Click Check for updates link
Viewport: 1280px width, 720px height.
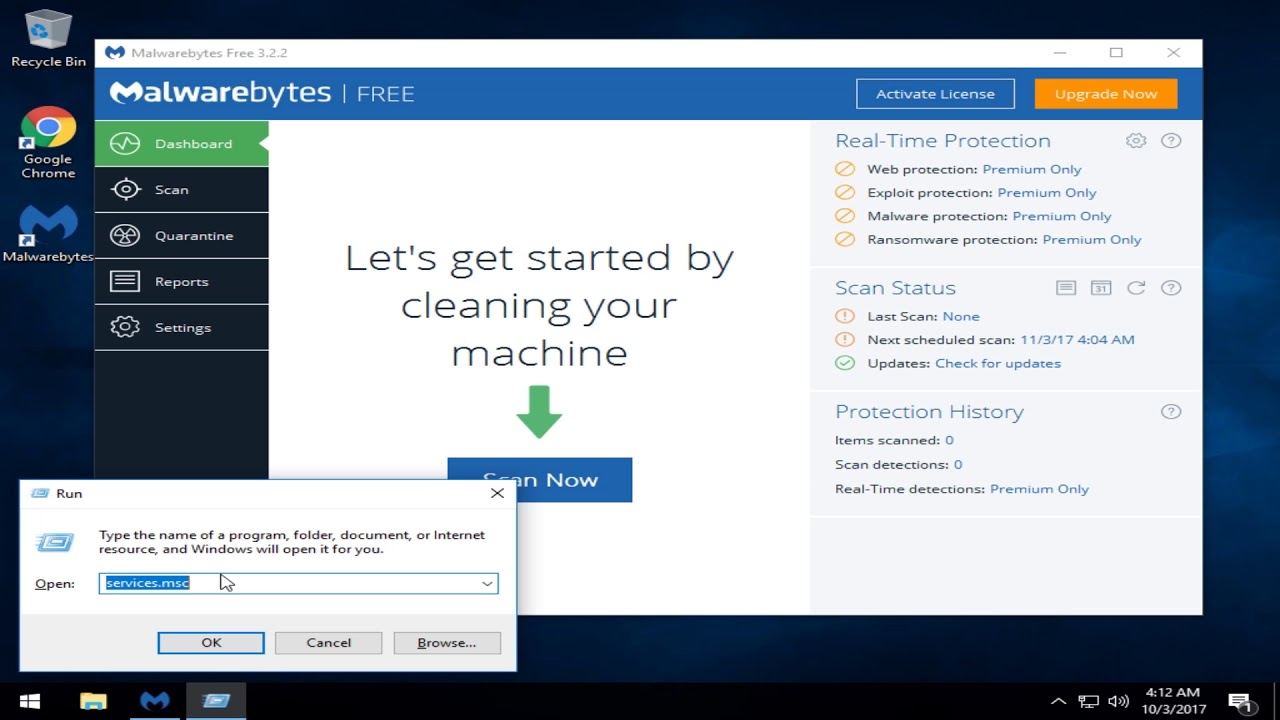coord(998,363)
